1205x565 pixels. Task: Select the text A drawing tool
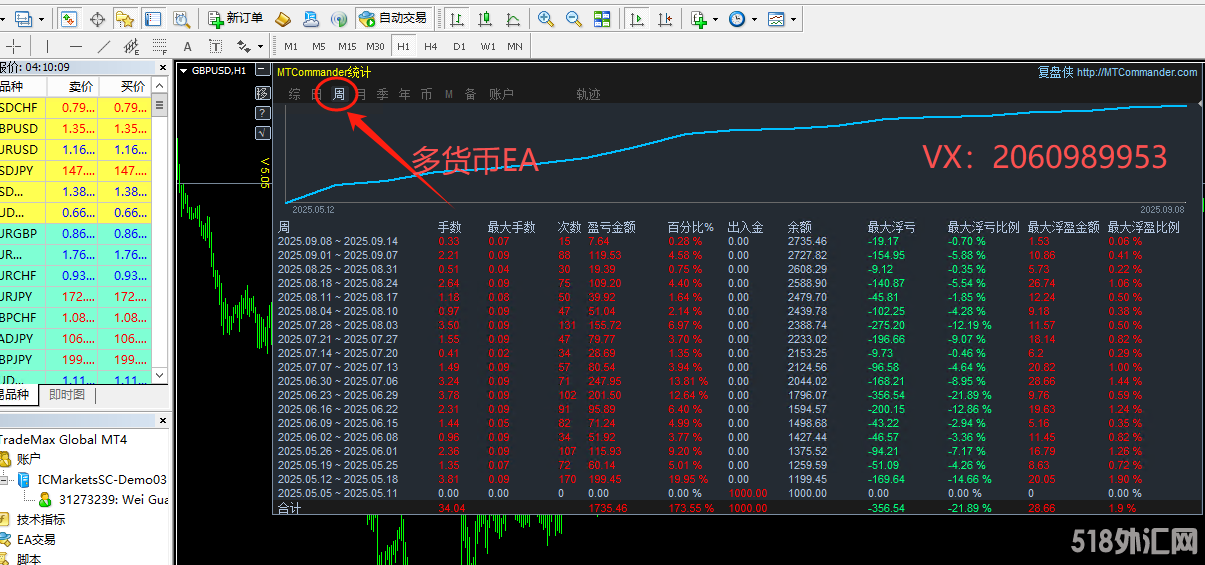click(x=188, y=46)
